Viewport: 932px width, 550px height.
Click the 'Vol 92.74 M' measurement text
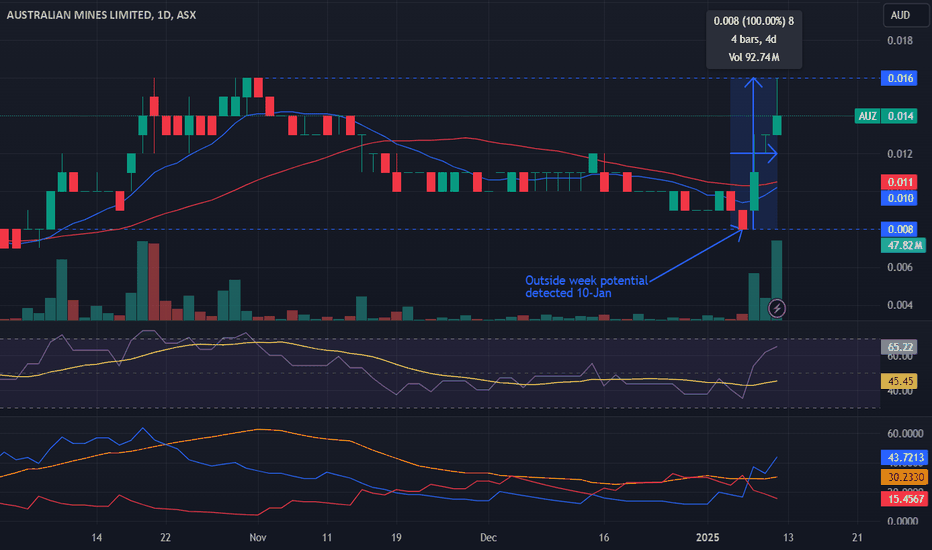click(754, 57)
